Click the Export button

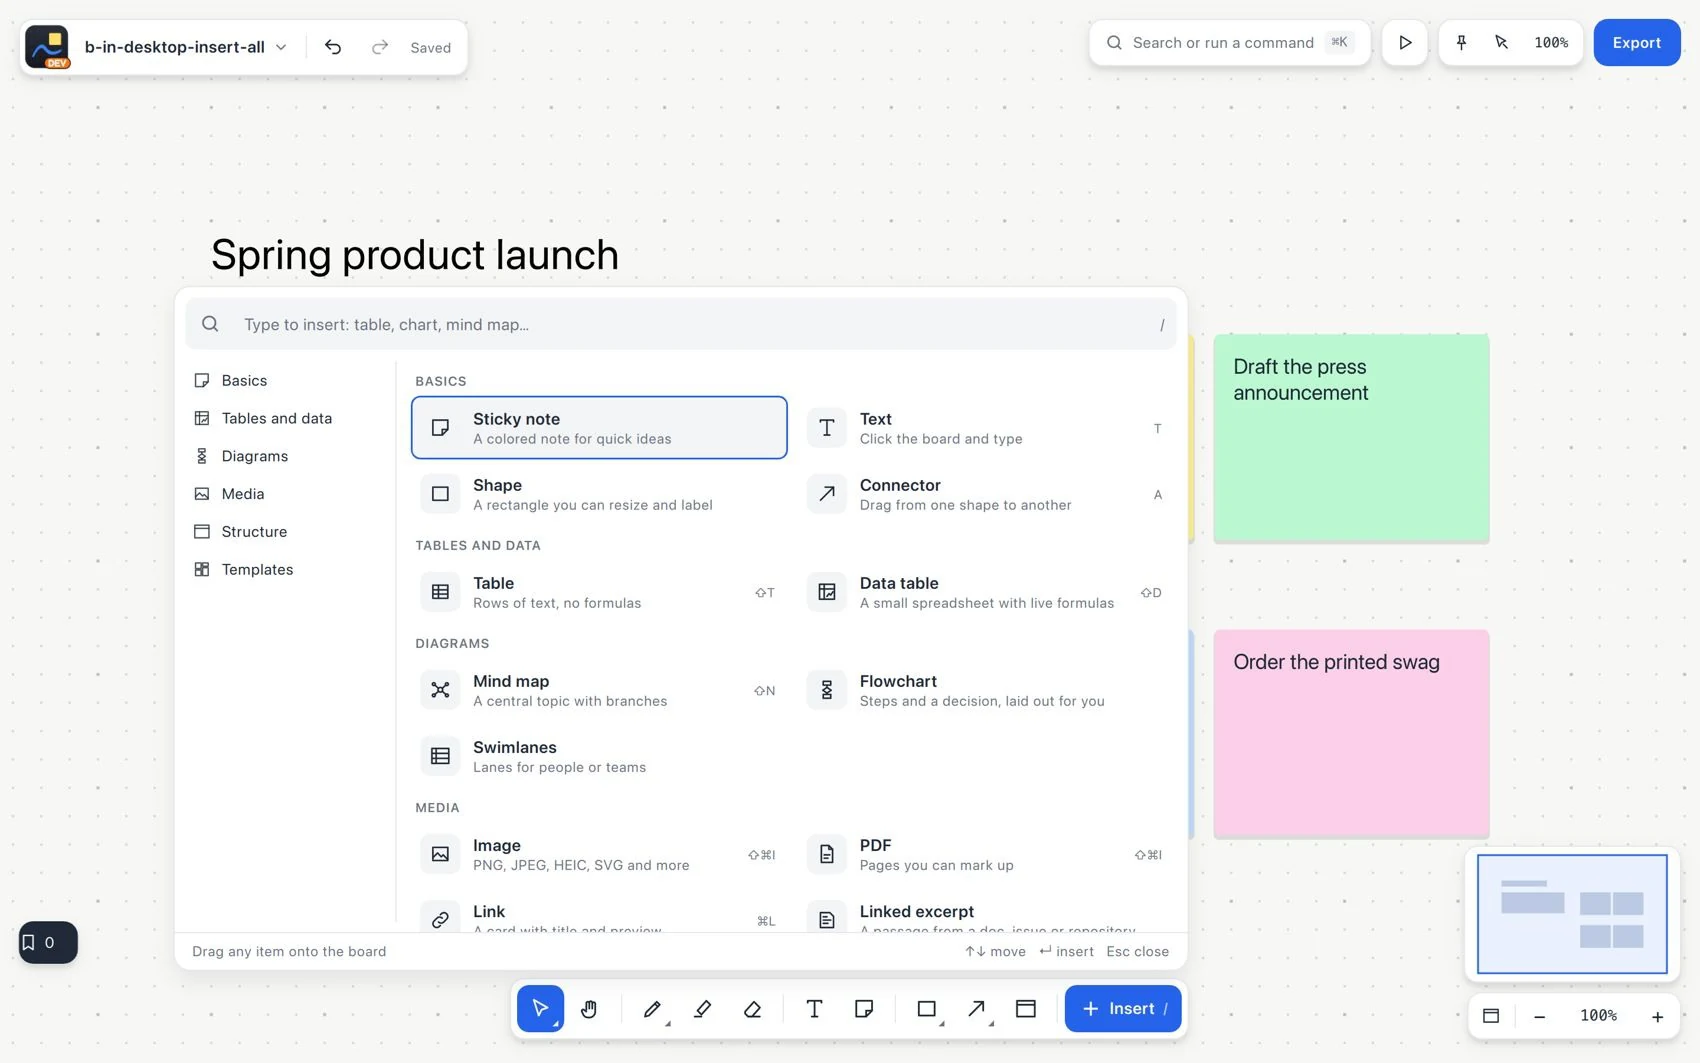1637,43
